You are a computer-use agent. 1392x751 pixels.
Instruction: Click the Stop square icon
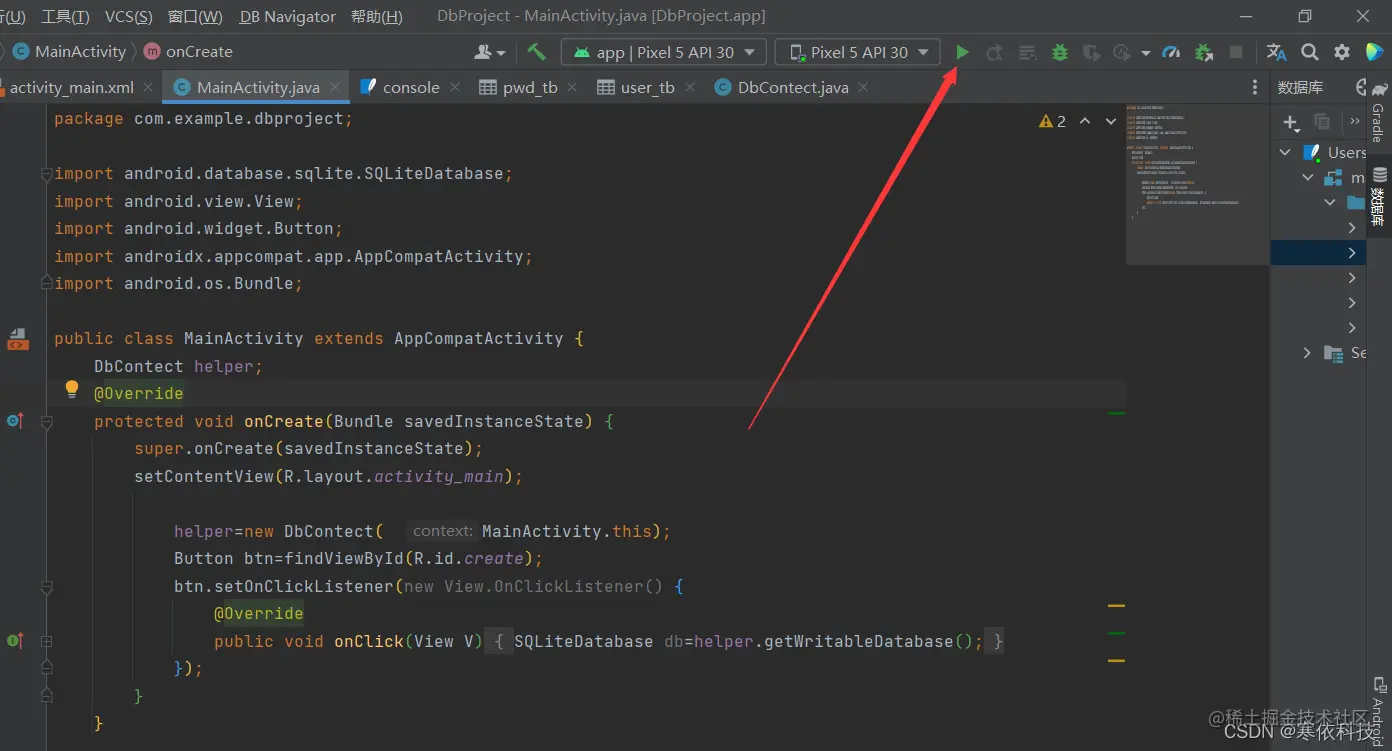1236,52
